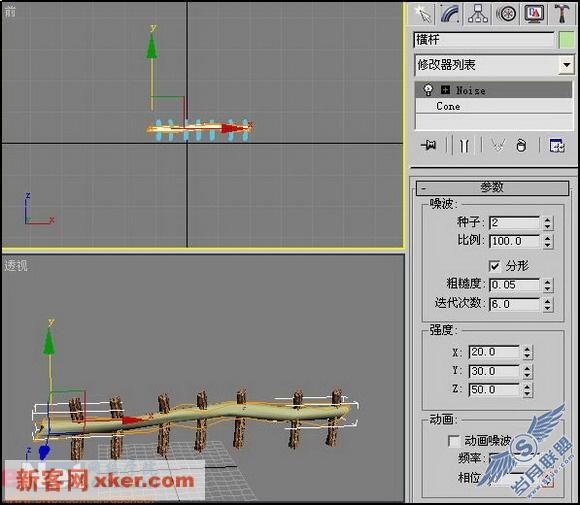Screen dimensions: 580x505
Task: Click the object color swatch
Action: [566, 40]
